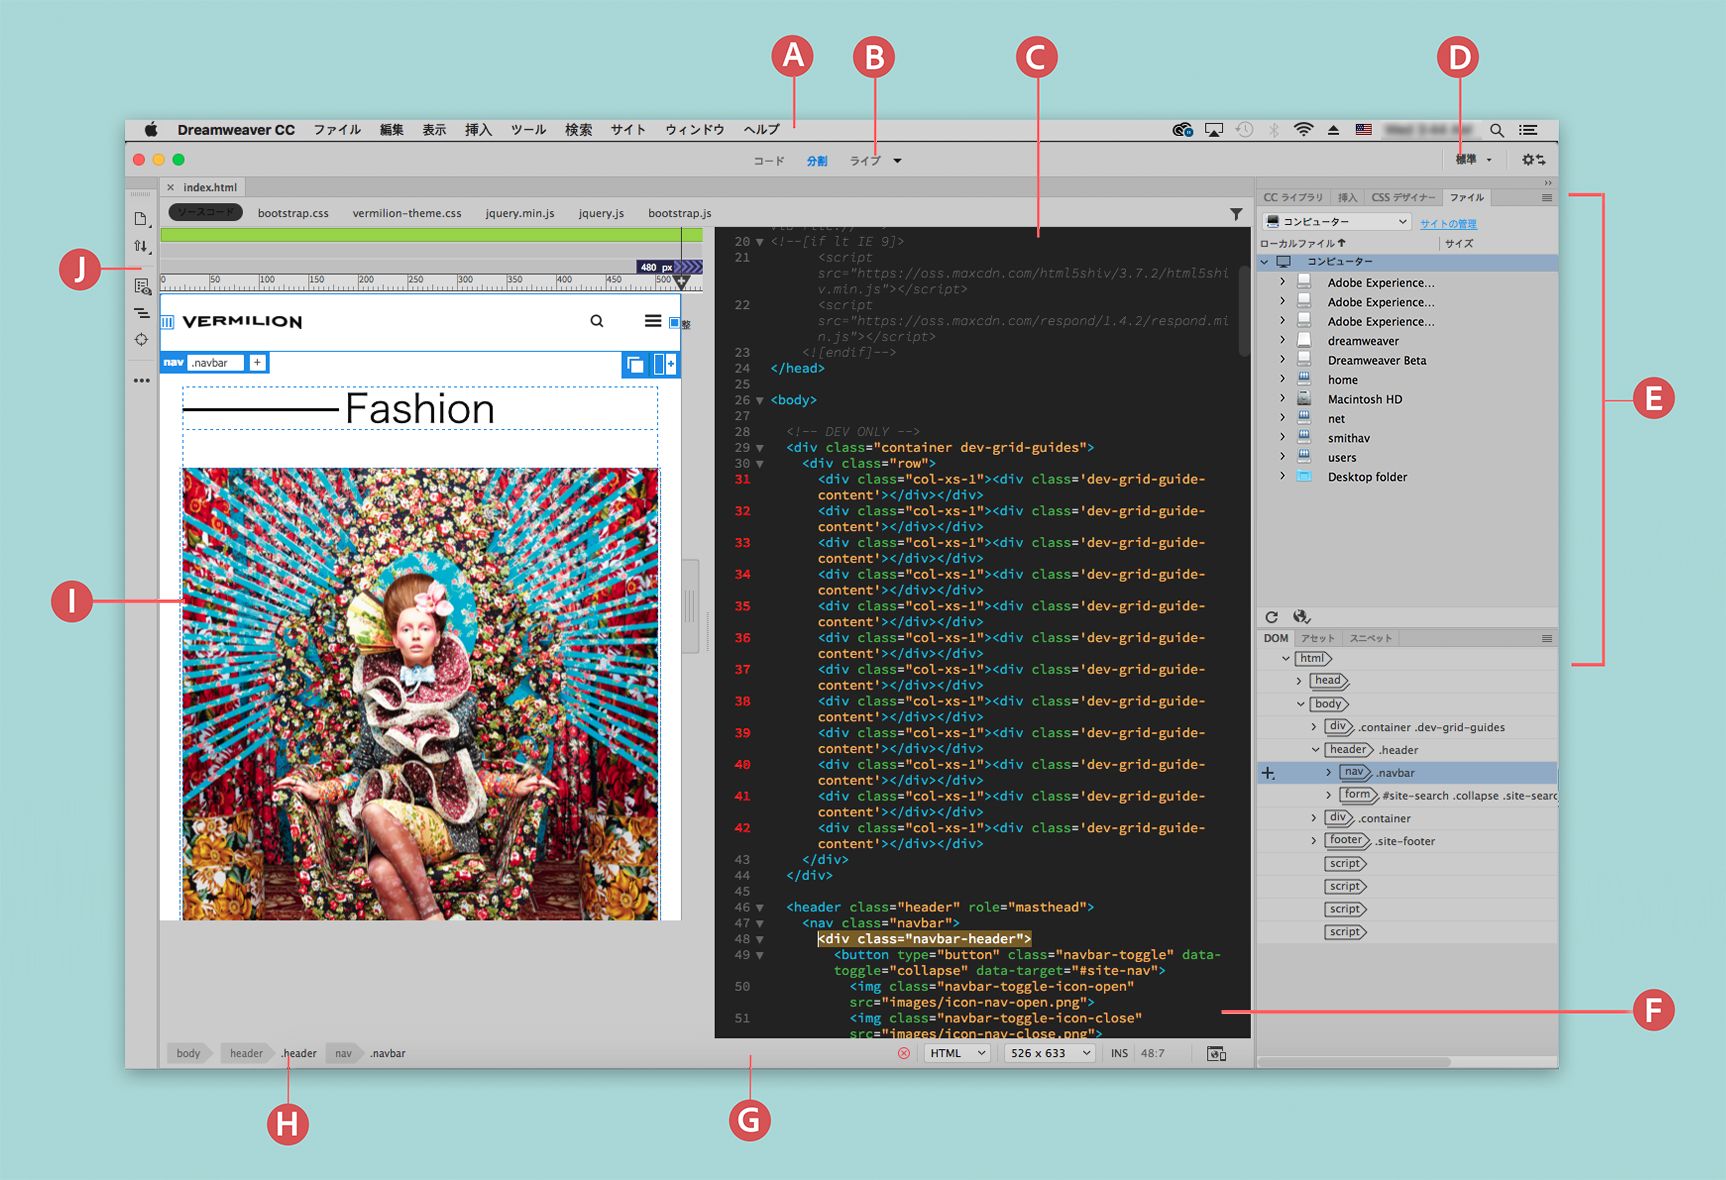Refresh the DOM panel with the circular arrow icon
Screen dimensions: 1726x1180
click(x=1272, y=617)
